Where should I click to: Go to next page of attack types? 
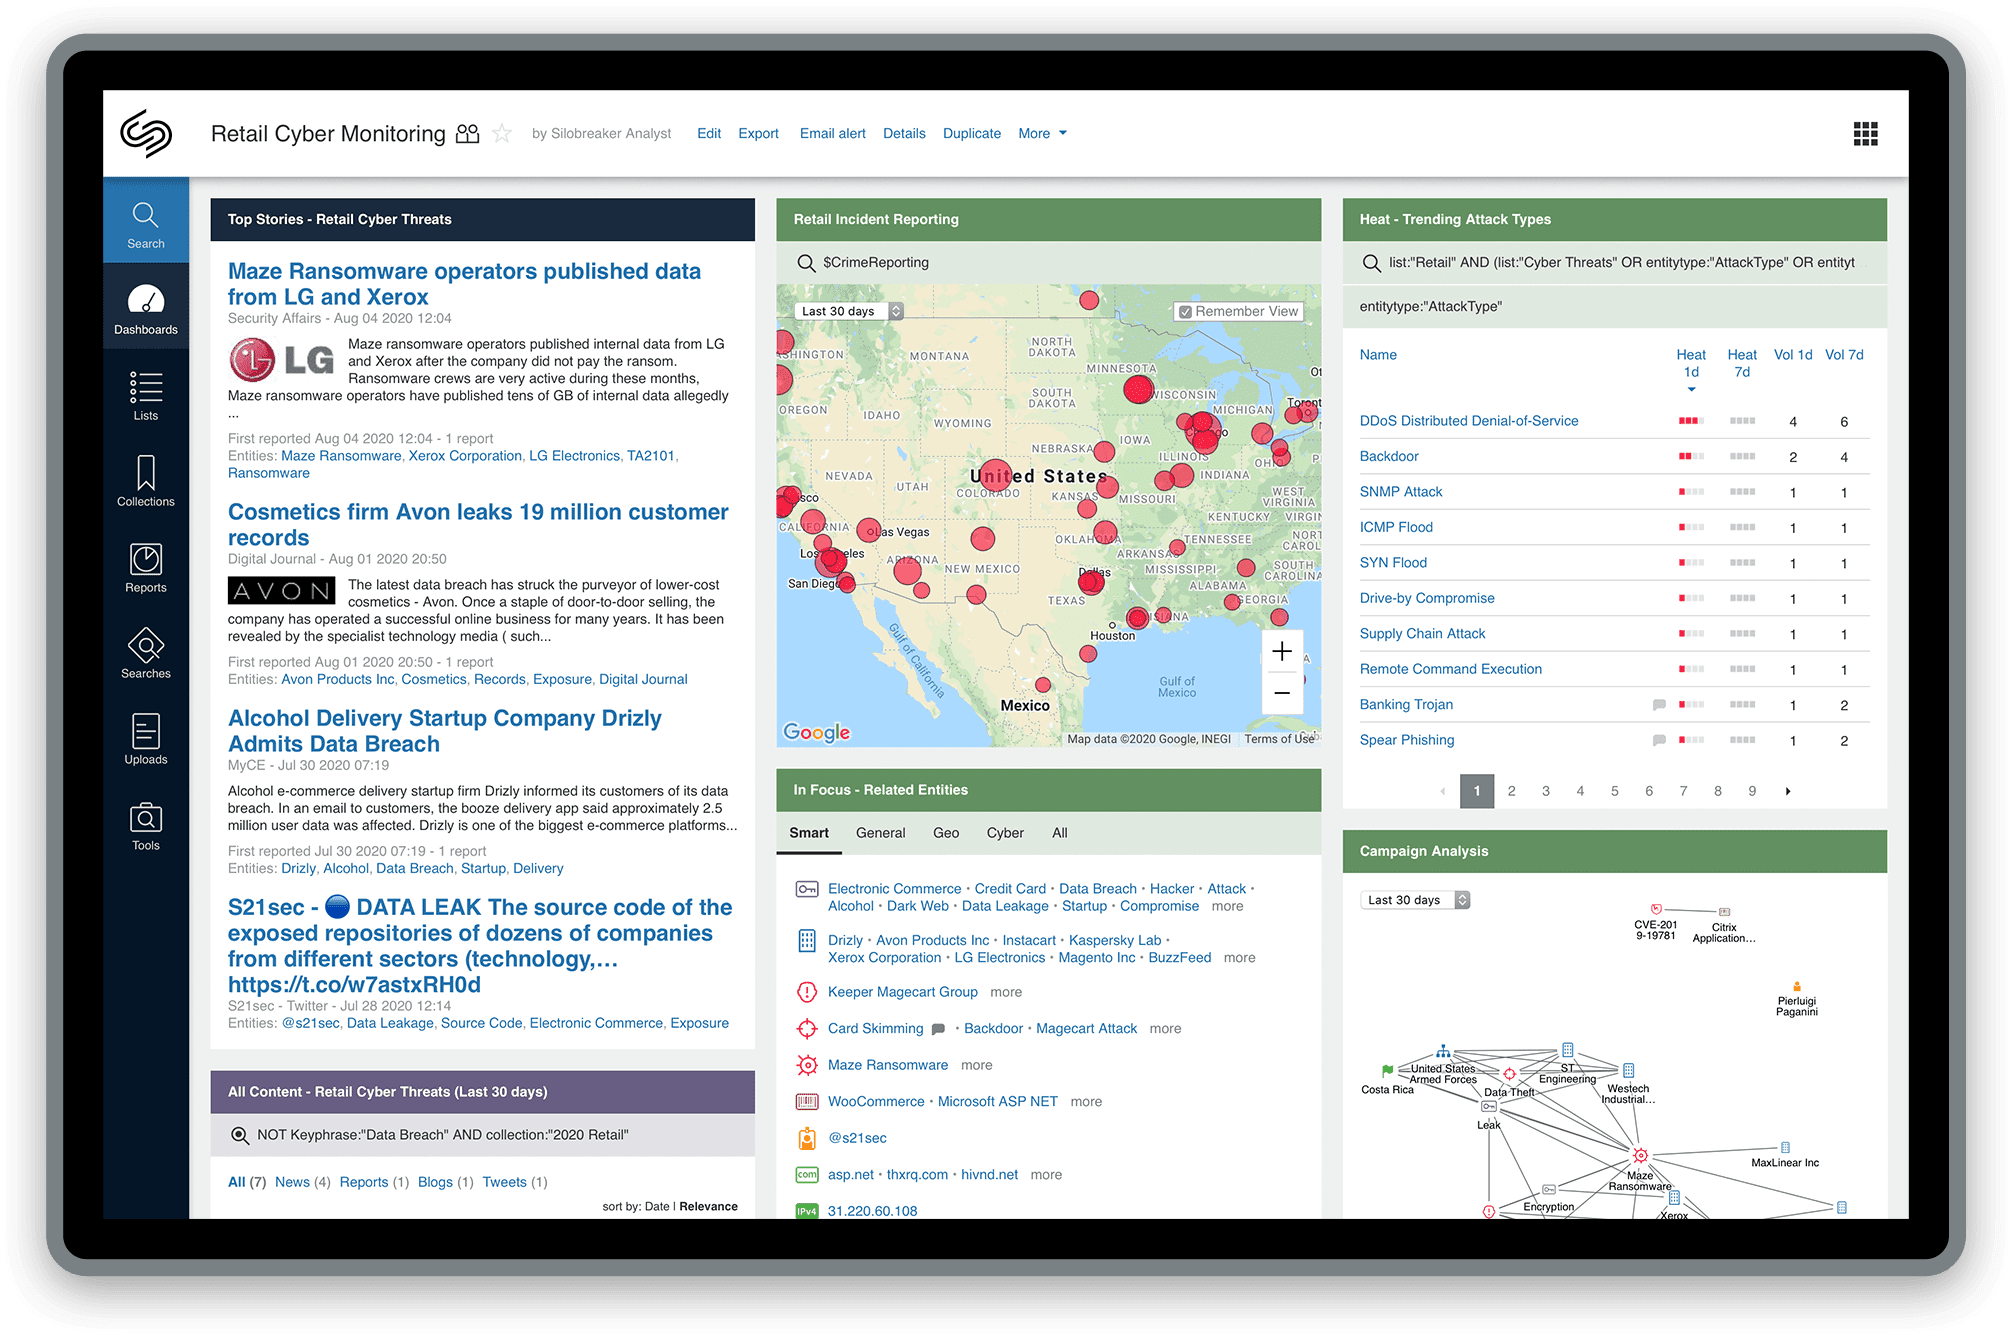(x=1788, y=791)
